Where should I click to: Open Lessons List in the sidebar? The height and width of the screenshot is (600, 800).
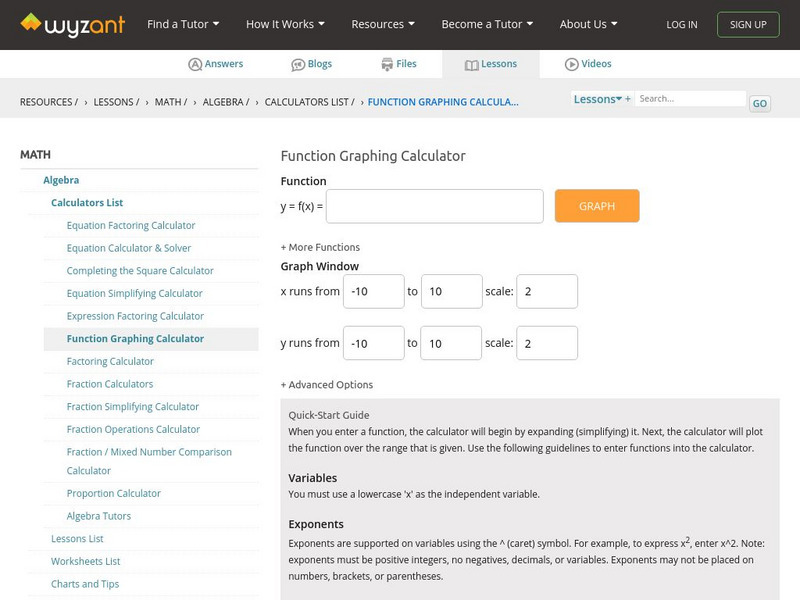click(x=77, y=539)
